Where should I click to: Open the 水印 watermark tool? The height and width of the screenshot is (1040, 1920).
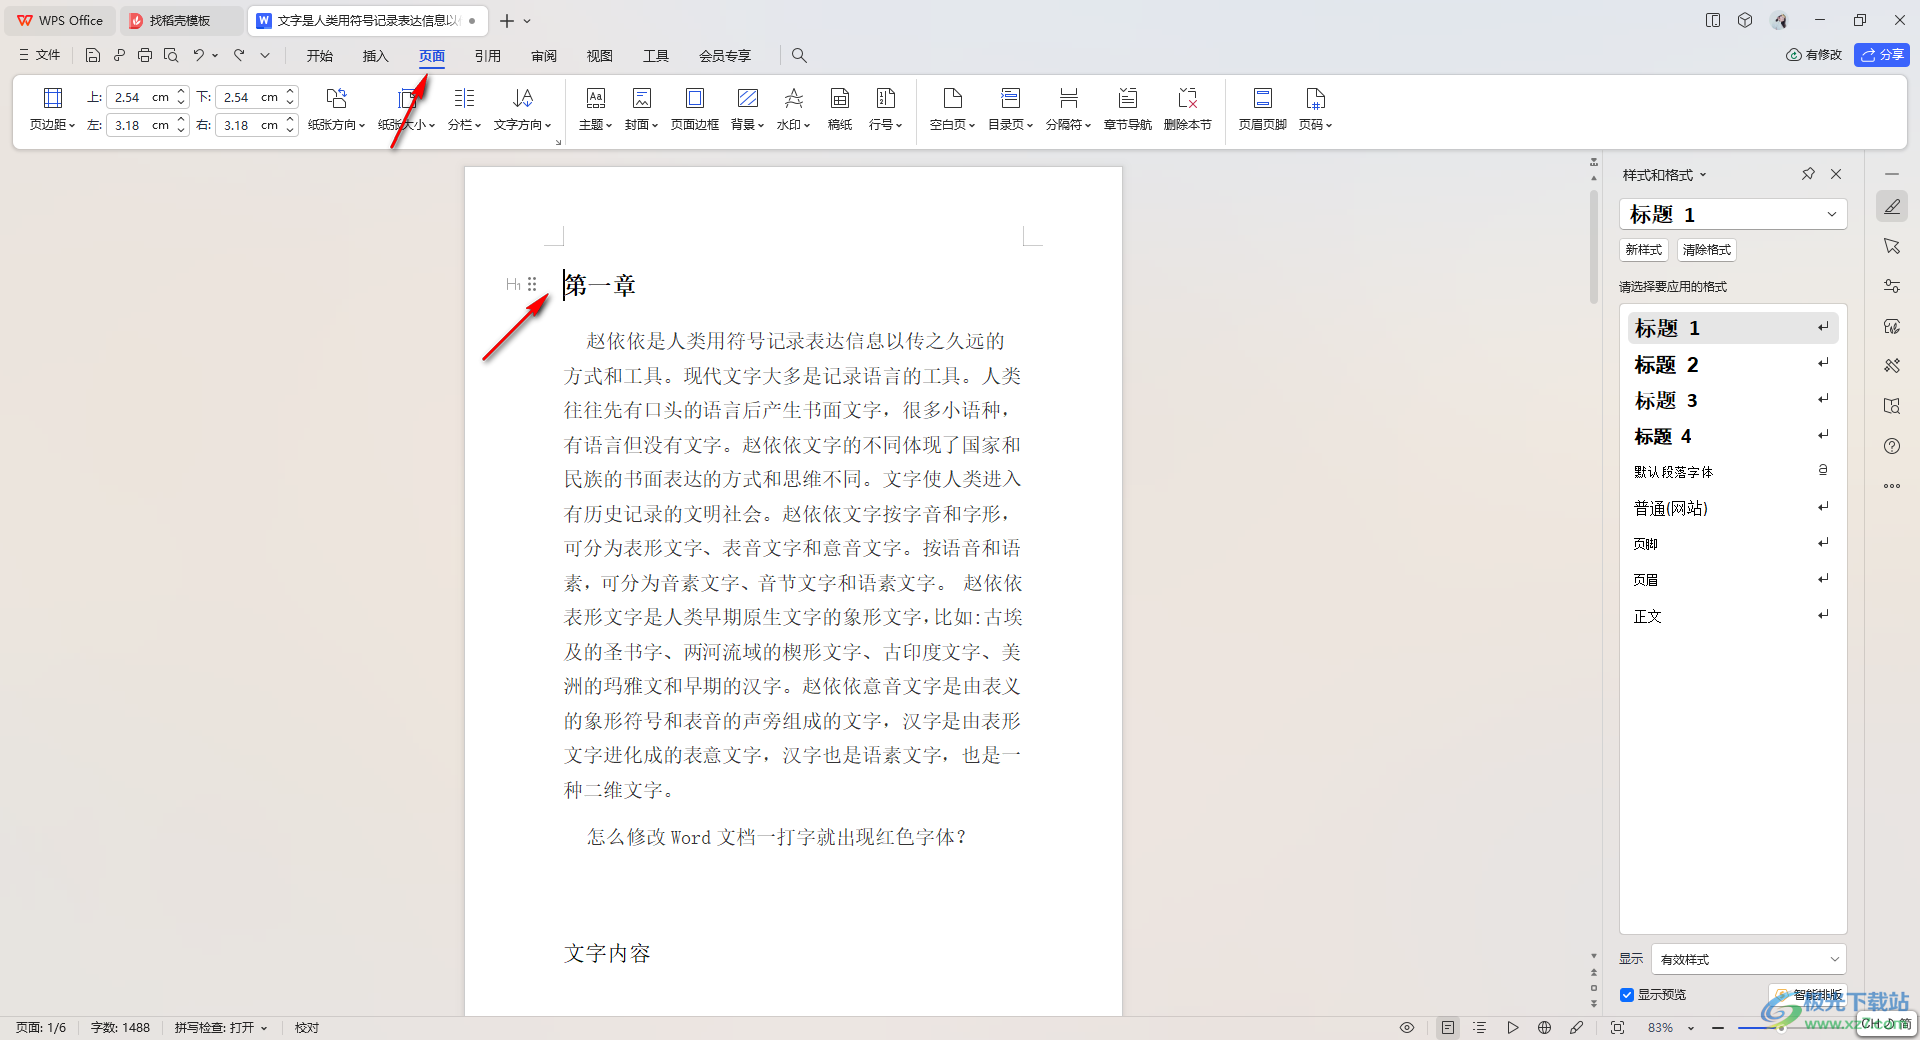(x=793, y=109)
